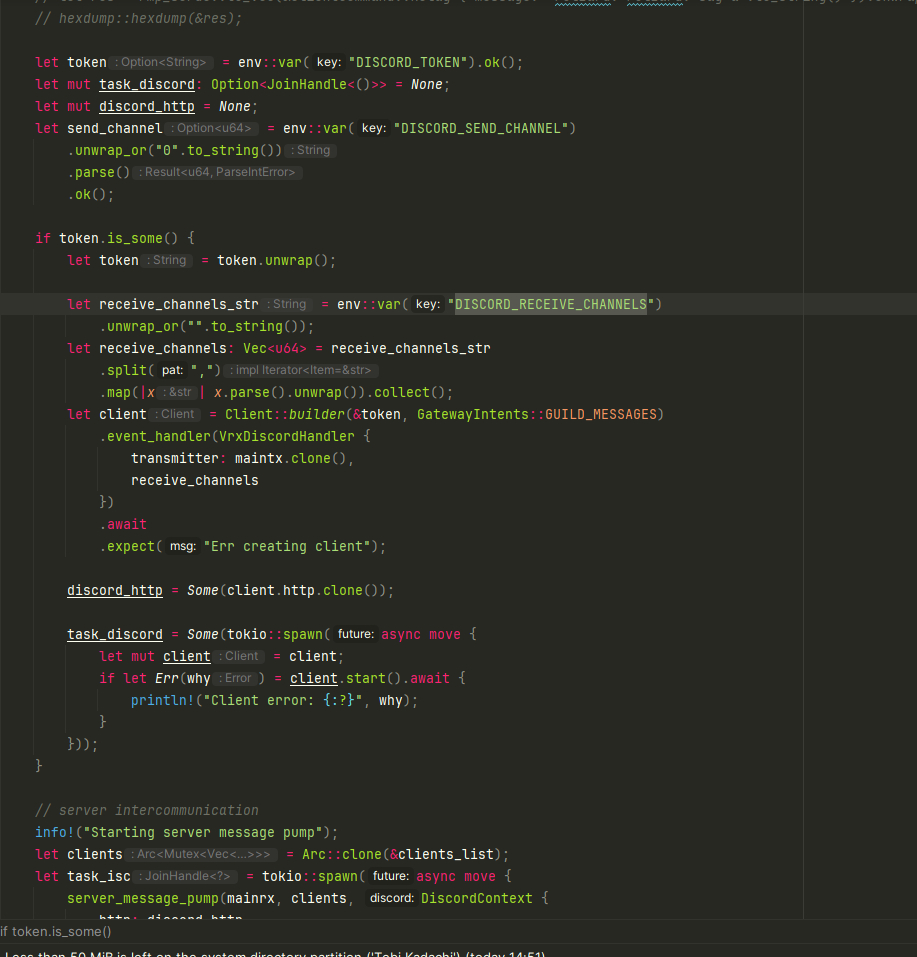Screen dimensions: 917x957
Task: Click the Error type hint beside "why"
Action: point(236,678)
